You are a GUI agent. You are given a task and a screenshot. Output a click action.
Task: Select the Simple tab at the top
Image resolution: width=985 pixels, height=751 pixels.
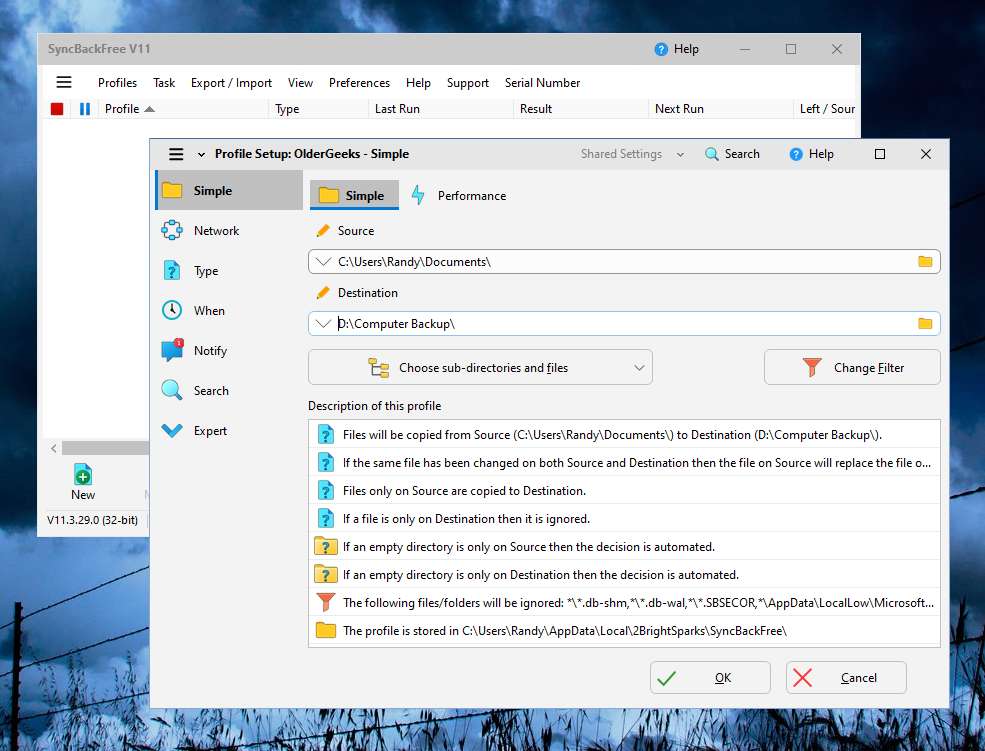click(x=354, y=195)
